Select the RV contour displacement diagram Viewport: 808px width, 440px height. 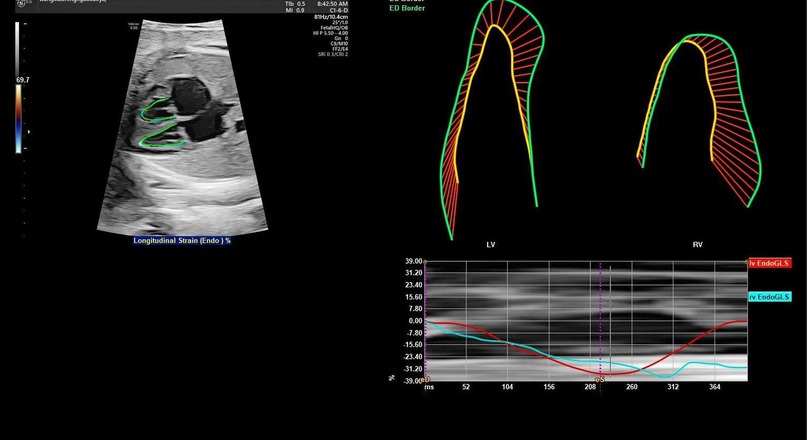coord(699,121)
